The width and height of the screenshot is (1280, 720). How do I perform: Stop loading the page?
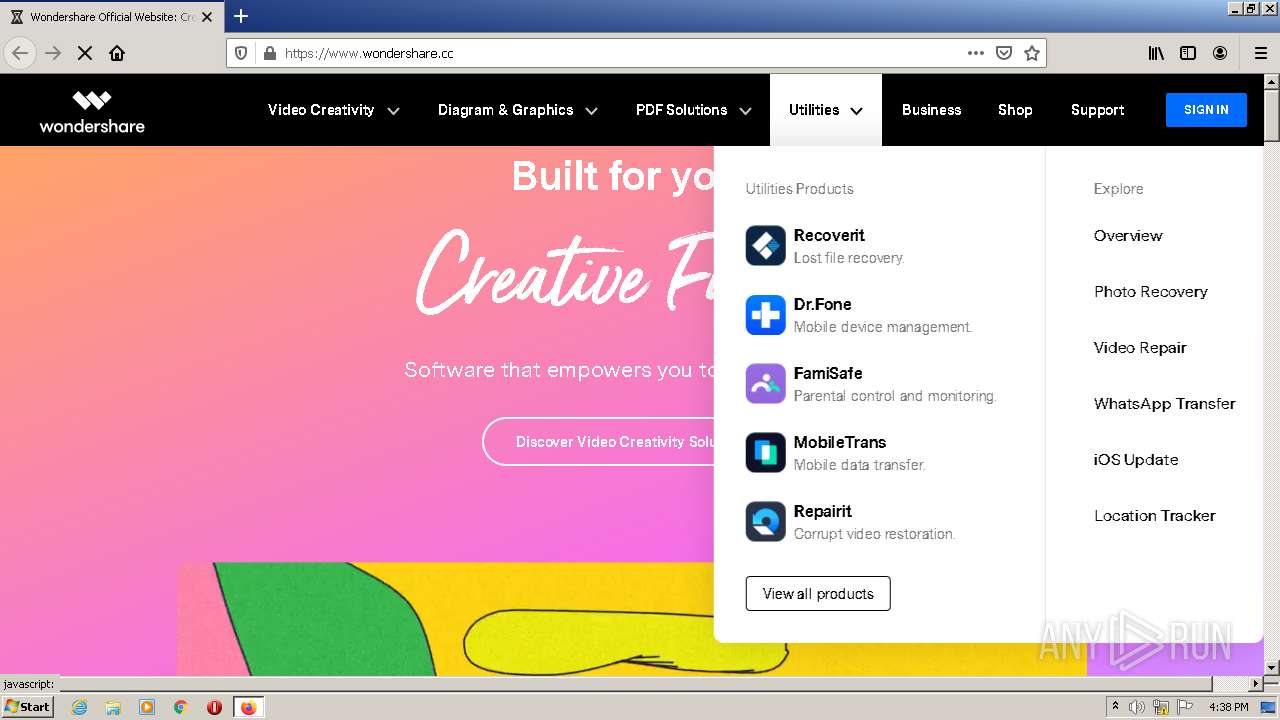tap(85, 53)
